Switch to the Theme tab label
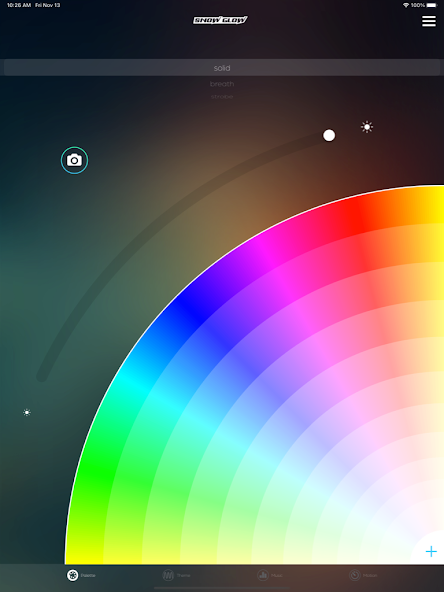 tap(183, 575)
